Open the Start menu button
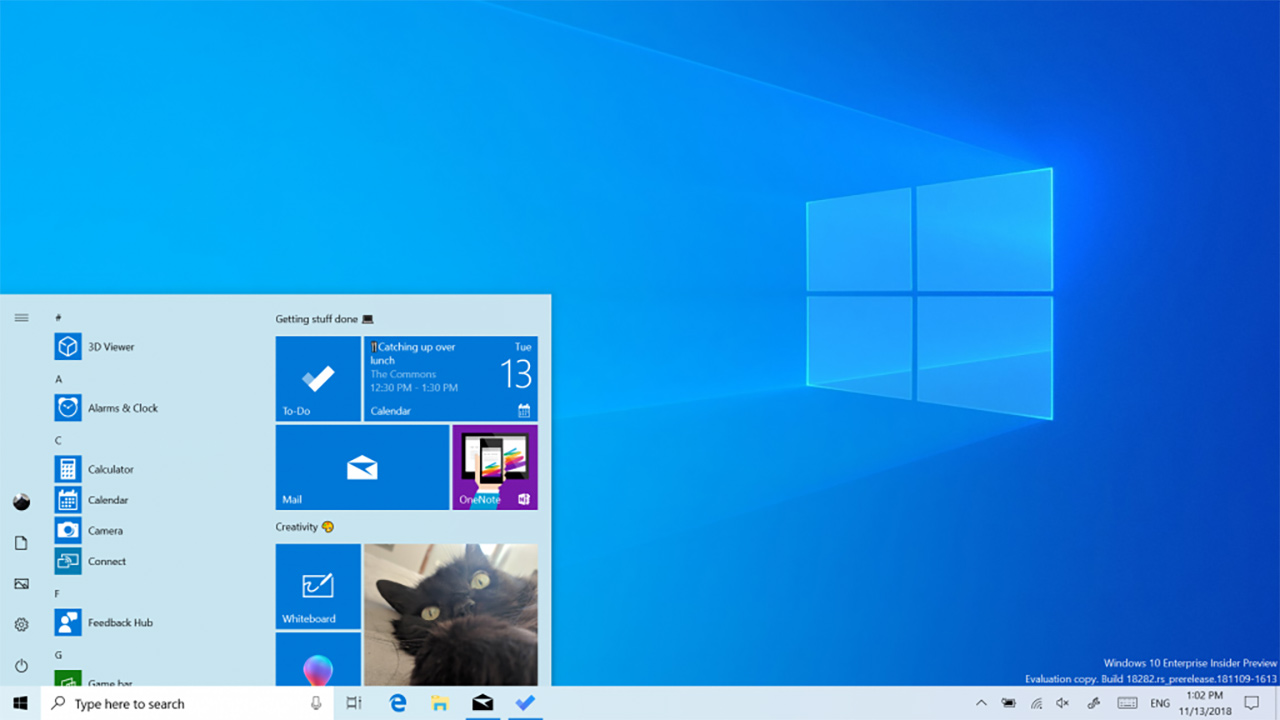 pos(20,703)
